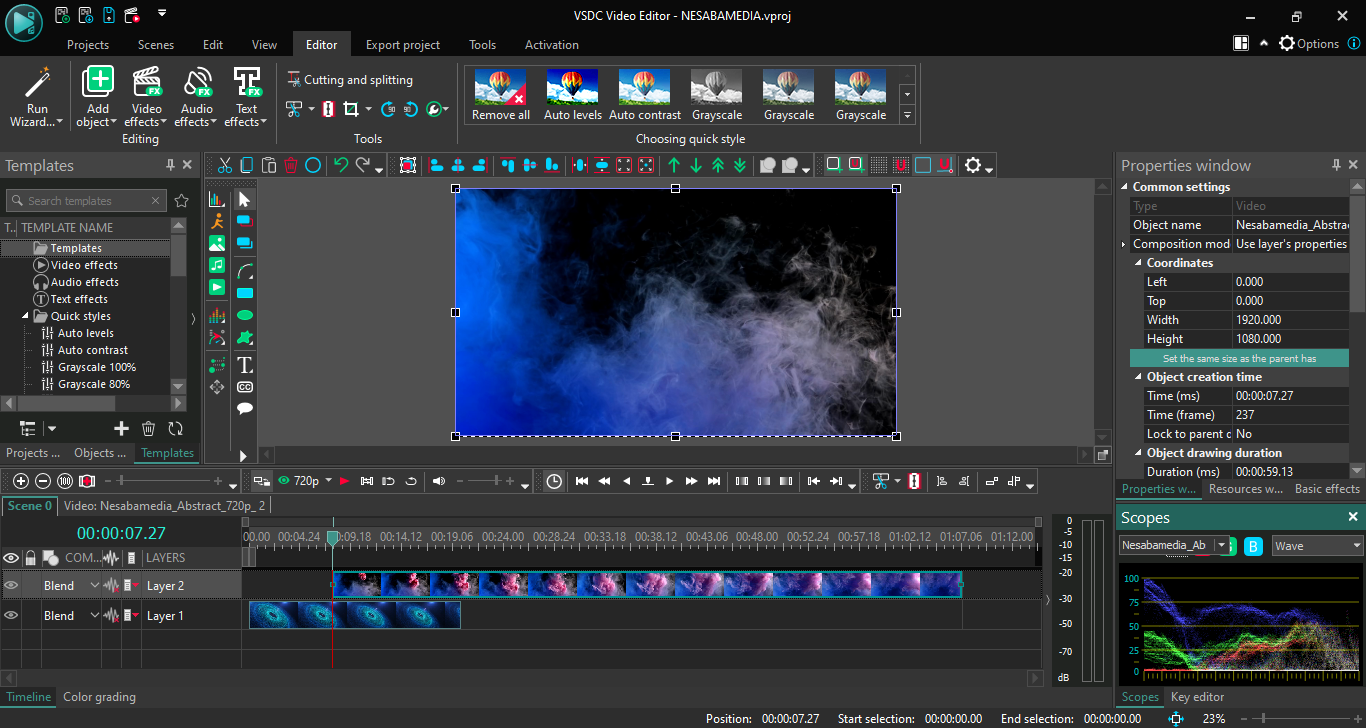Click Set the same size as the parent
Viewport: 1366px width, 728px height.
(1239, 358)
